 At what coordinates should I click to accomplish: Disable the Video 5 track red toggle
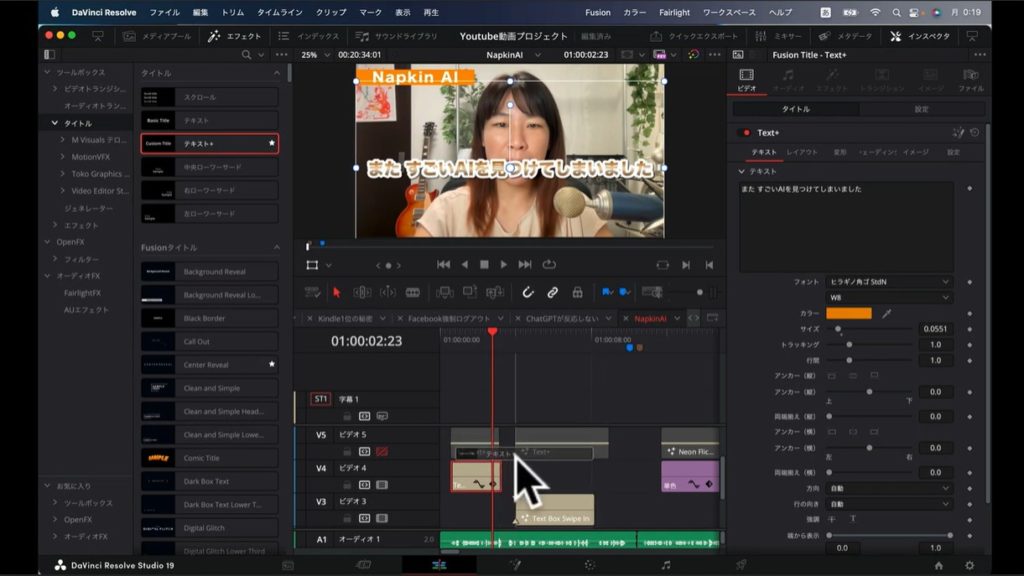381,452
